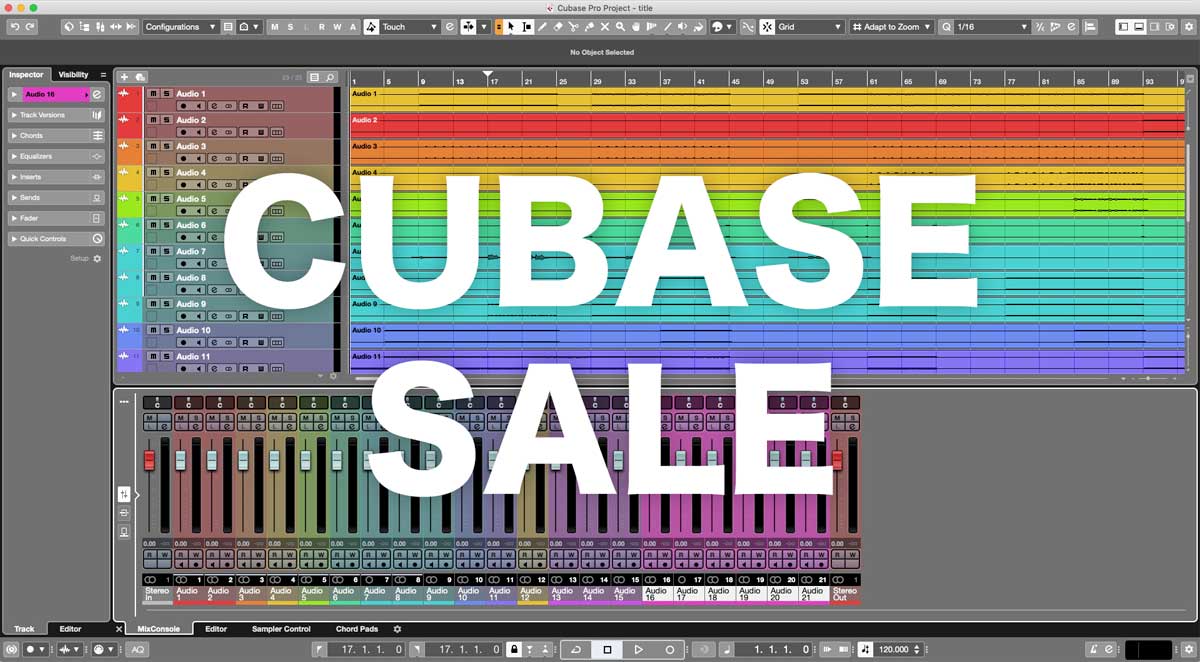Expand the Chords inspector section
Screen dimensions: 1200x662
coord(56,135)
